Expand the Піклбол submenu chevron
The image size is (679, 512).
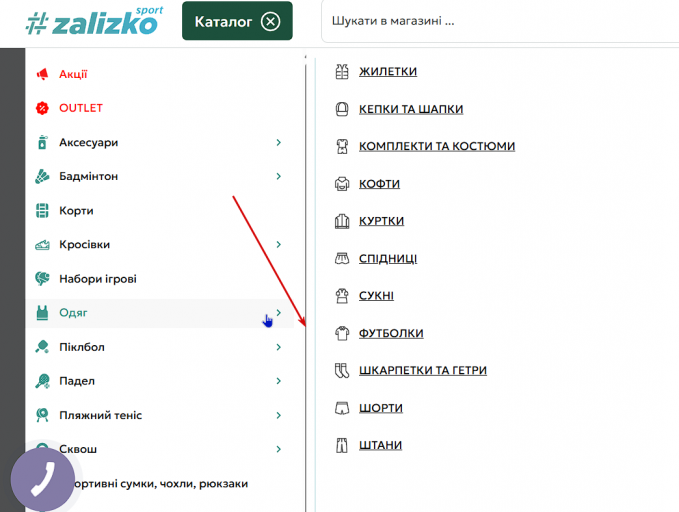(x=278, y=347)
